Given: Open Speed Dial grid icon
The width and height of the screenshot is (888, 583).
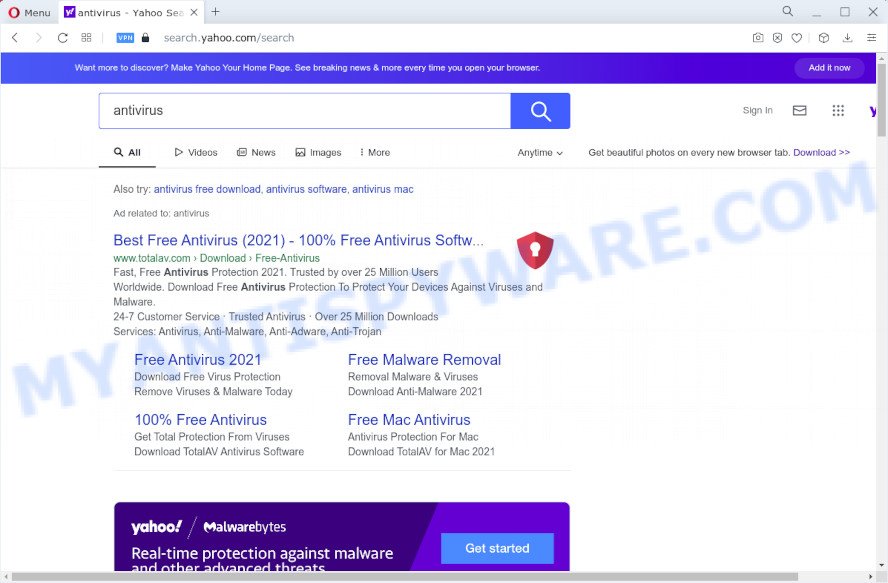Looking at the screenshot, I should pyautogui.click(x=86, y=38).
